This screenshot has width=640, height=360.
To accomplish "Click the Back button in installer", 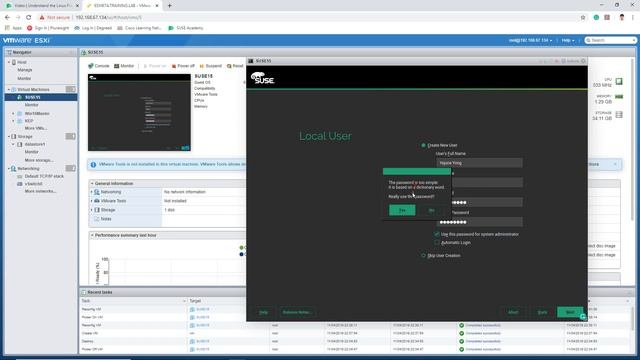I will [x=542, y=312].
